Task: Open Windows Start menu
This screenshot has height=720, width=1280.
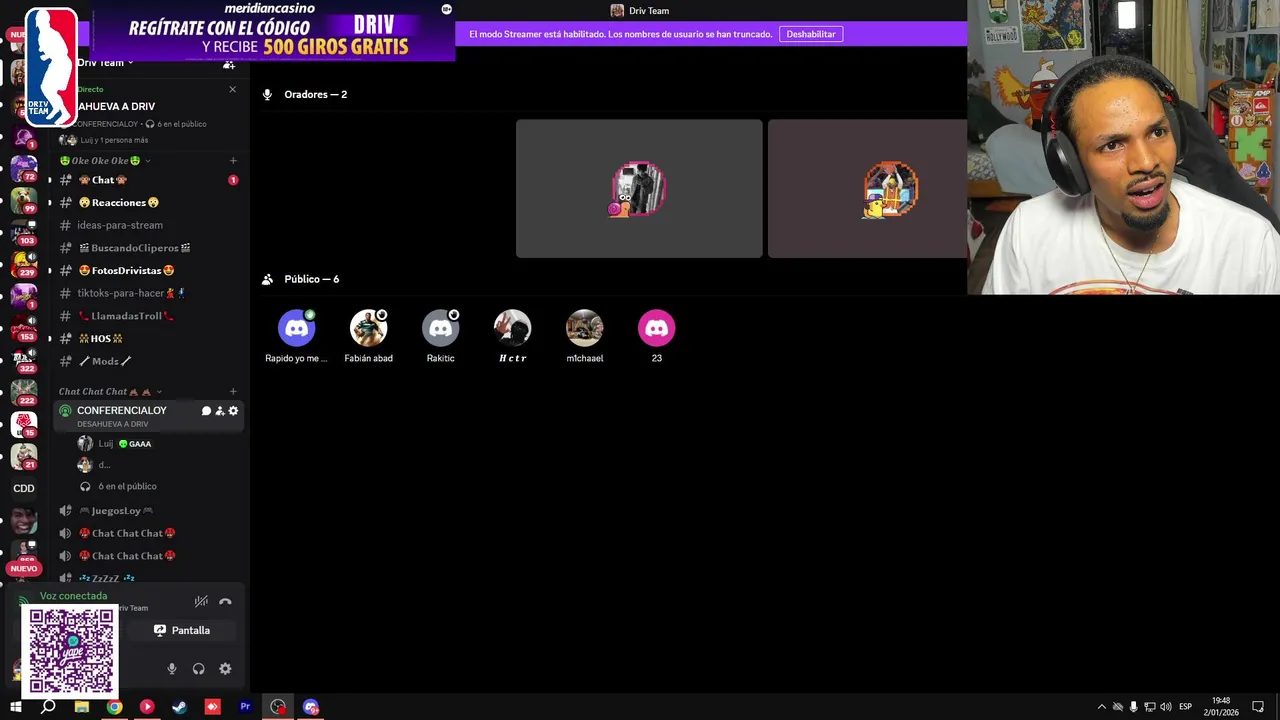Action: tap(16, 707)
